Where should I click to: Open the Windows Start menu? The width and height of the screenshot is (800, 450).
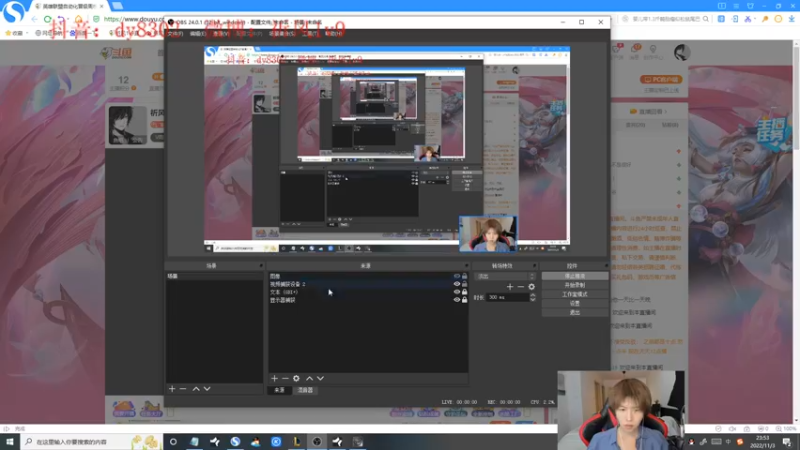[10, 442]
